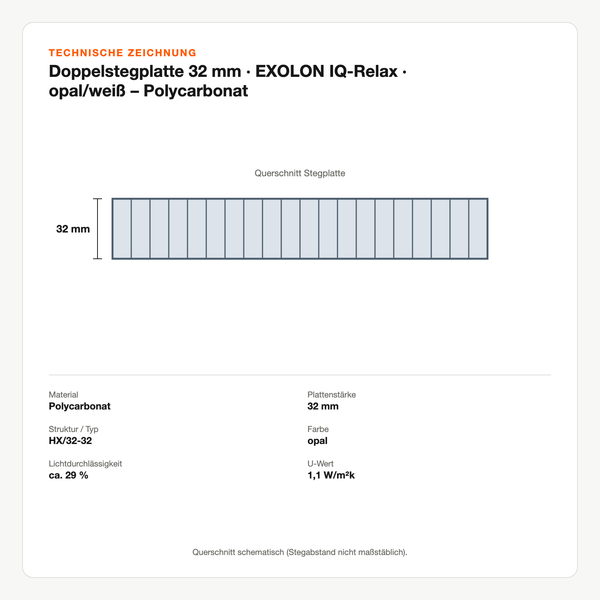Select the U-Wert 1,1 W/m²k value
Screen dimensions: 600x600
331,475
